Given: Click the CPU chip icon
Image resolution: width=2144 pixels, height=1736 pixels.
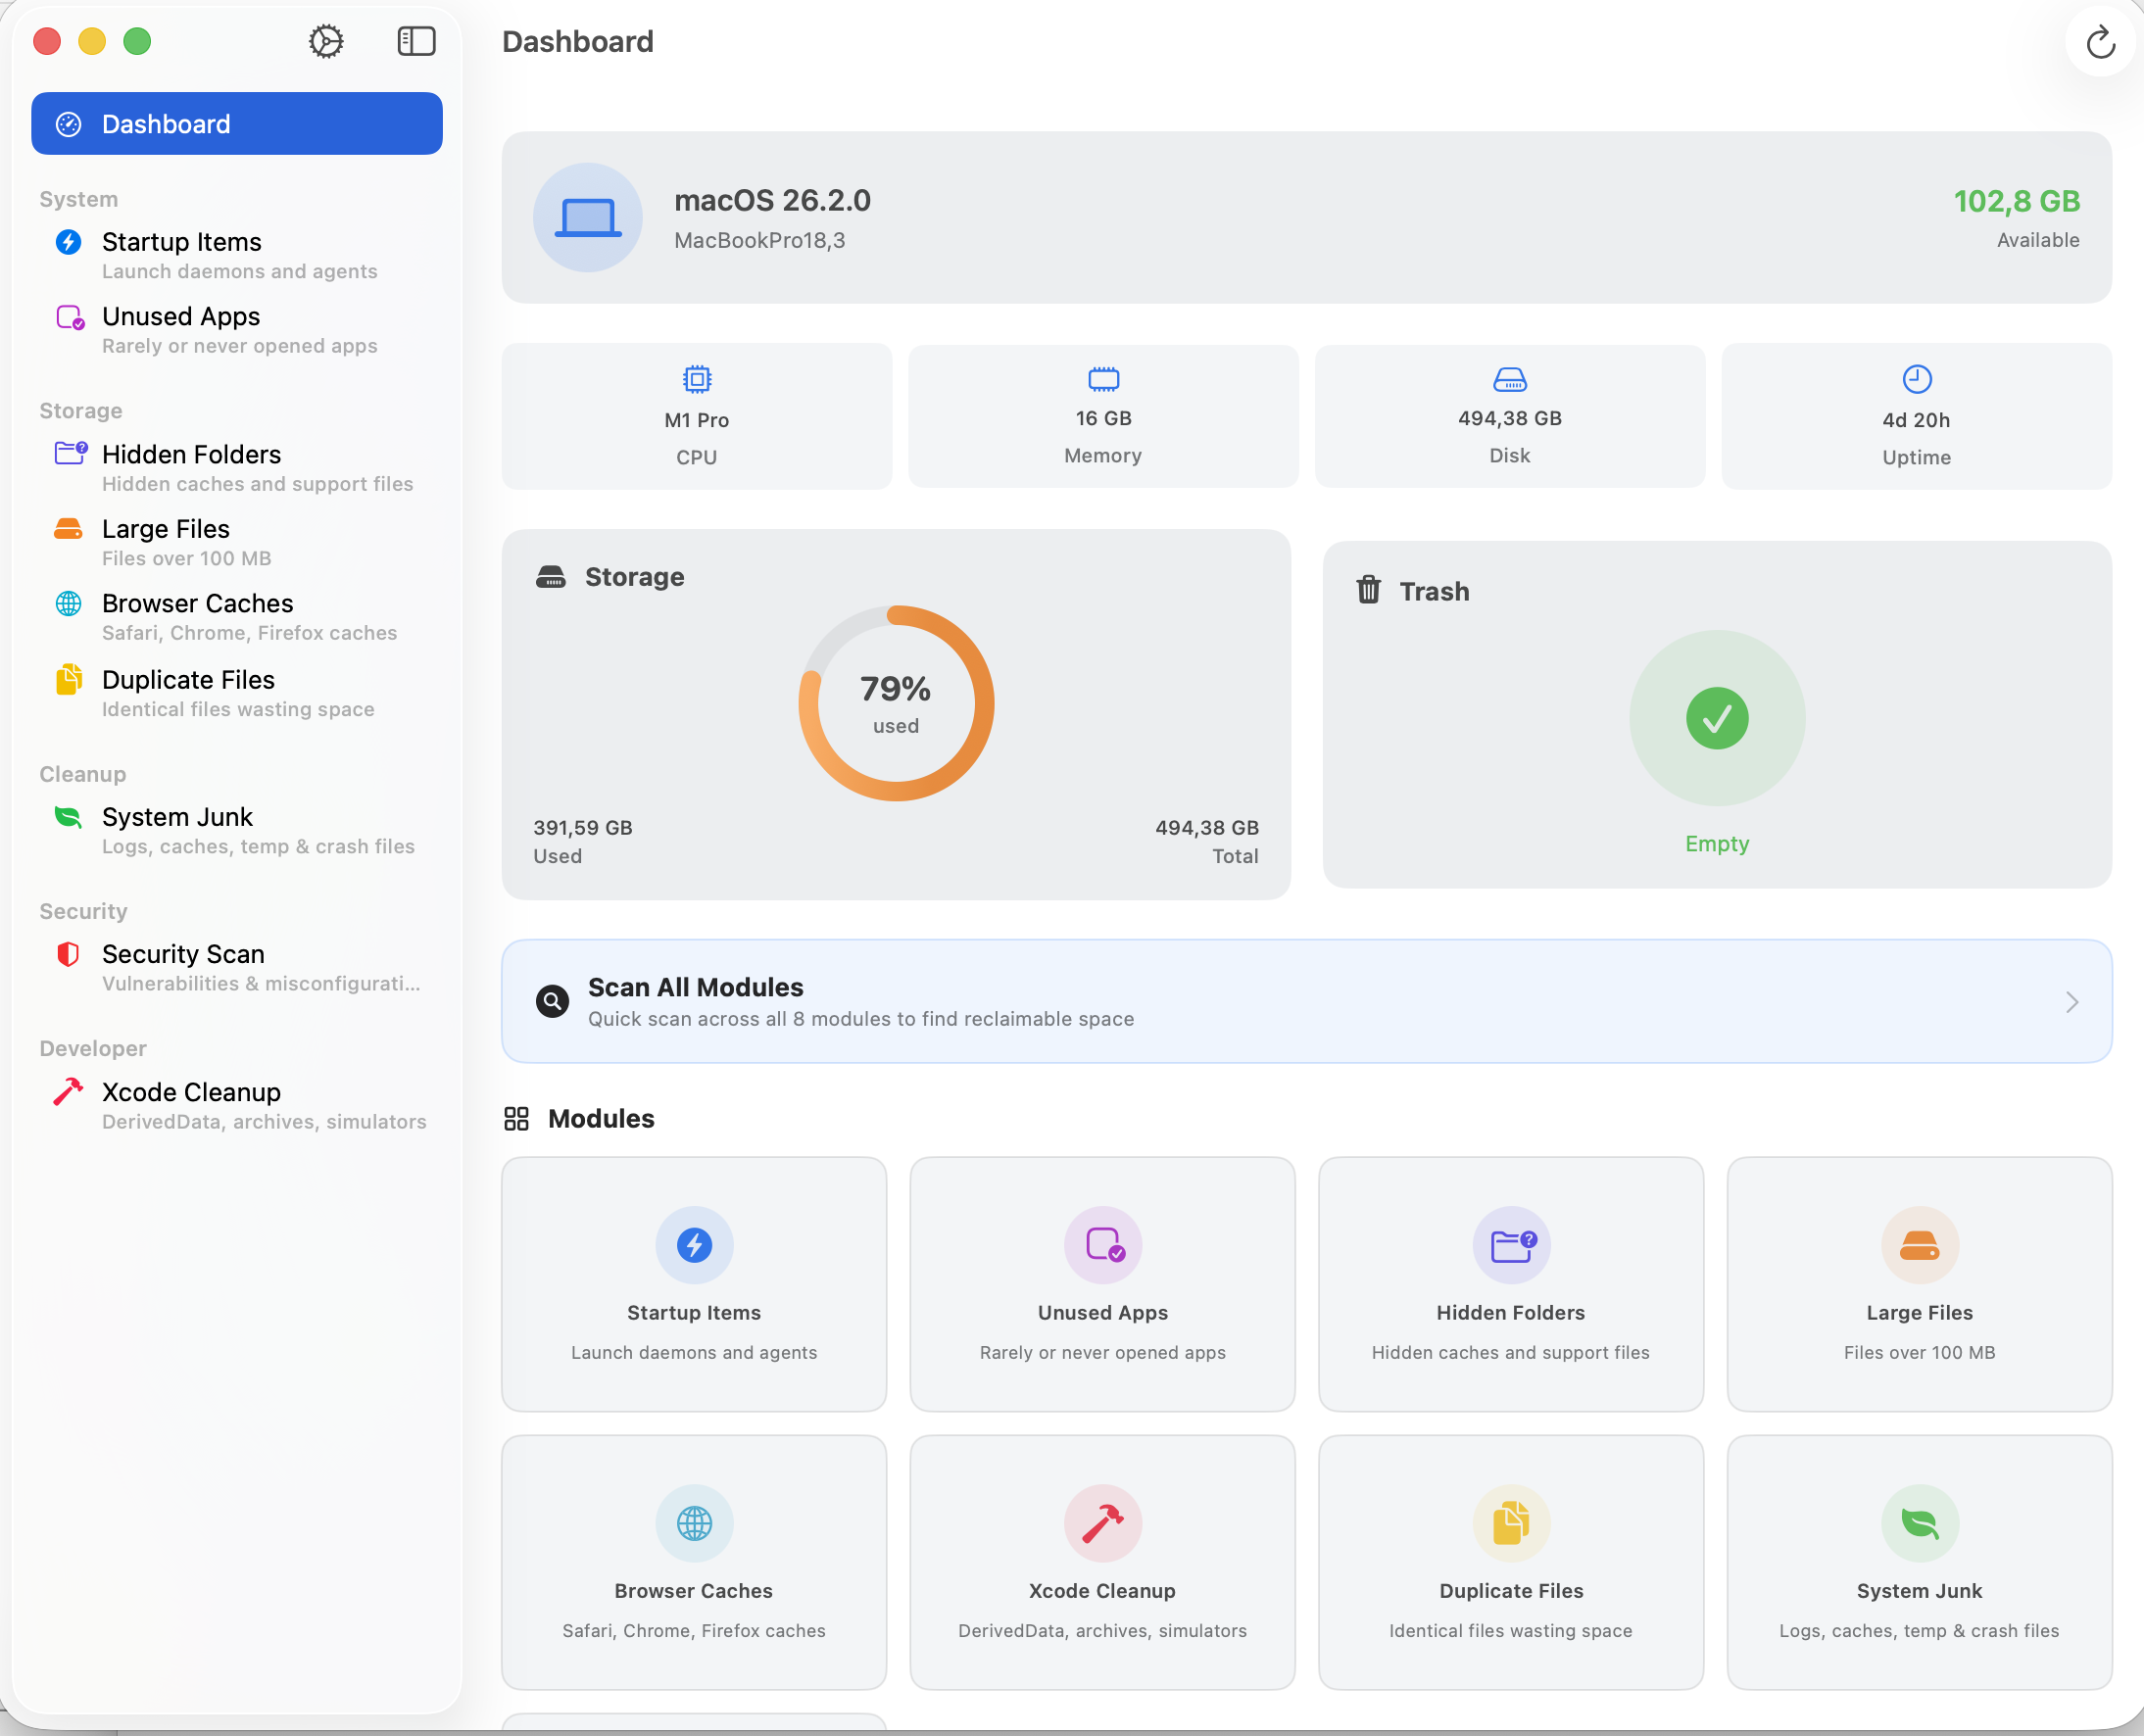Looking at the screenshot, I should coord(697,379).
